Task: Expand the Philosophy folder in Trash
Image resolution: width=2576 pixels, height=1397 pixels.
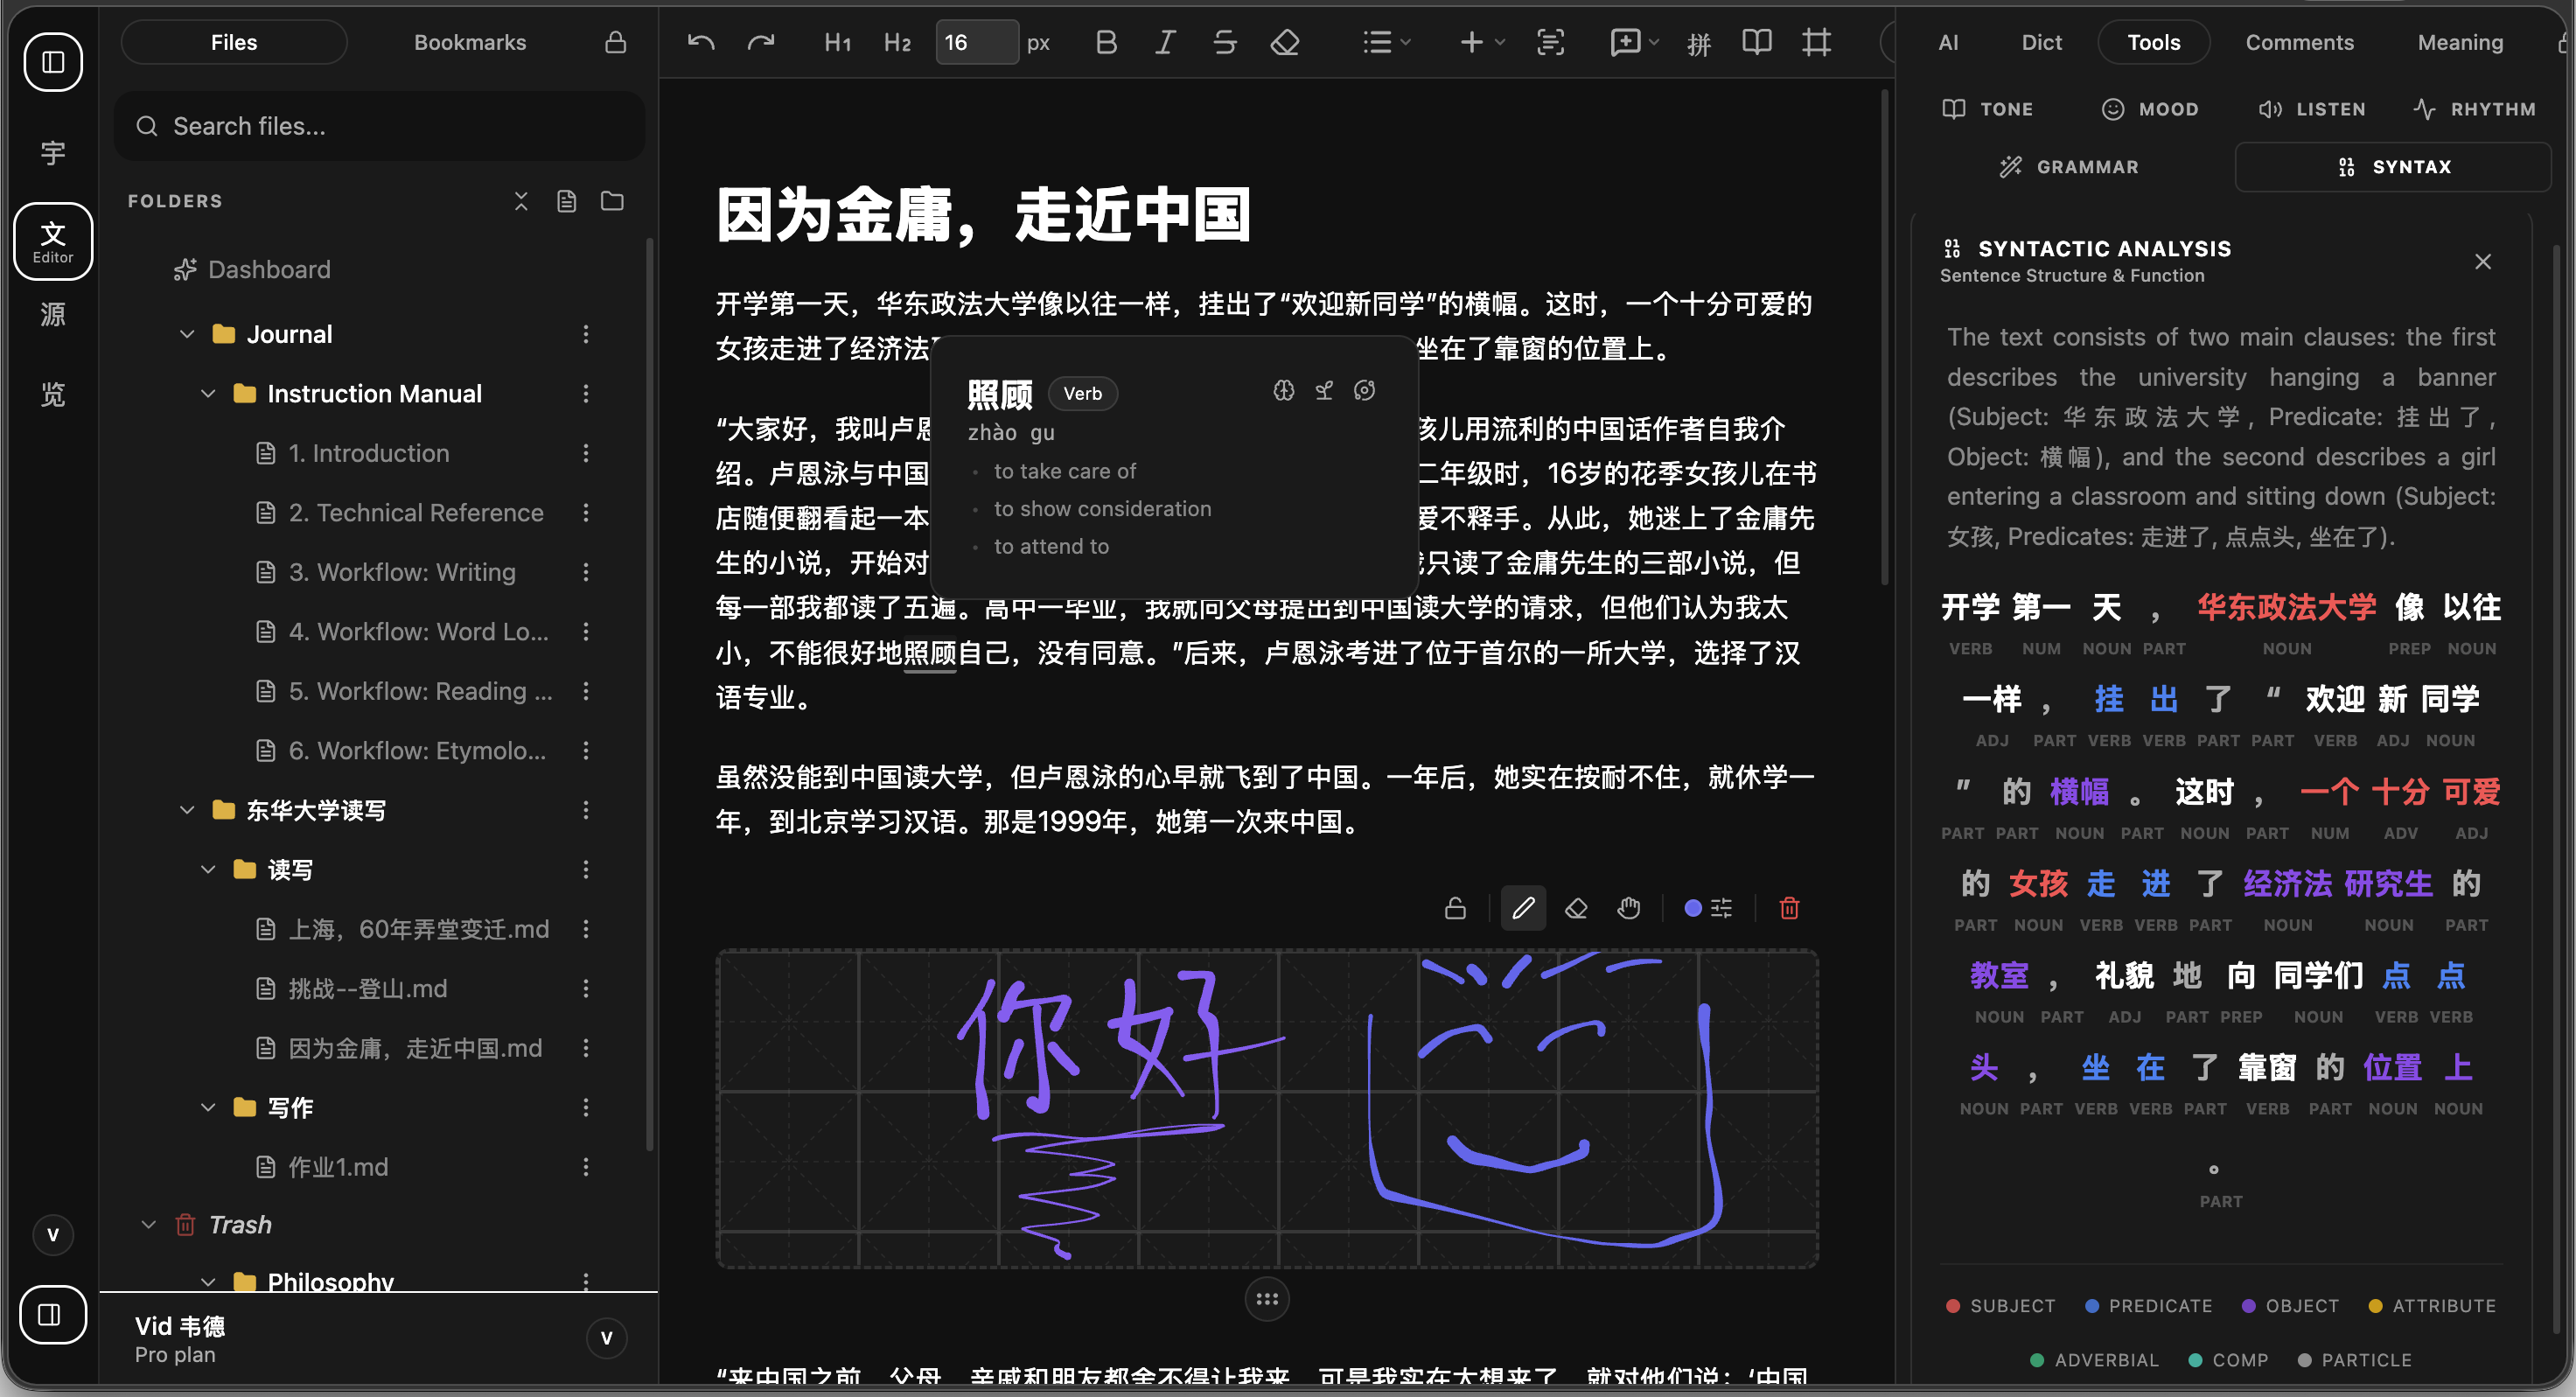Action: coord(209,1281)
